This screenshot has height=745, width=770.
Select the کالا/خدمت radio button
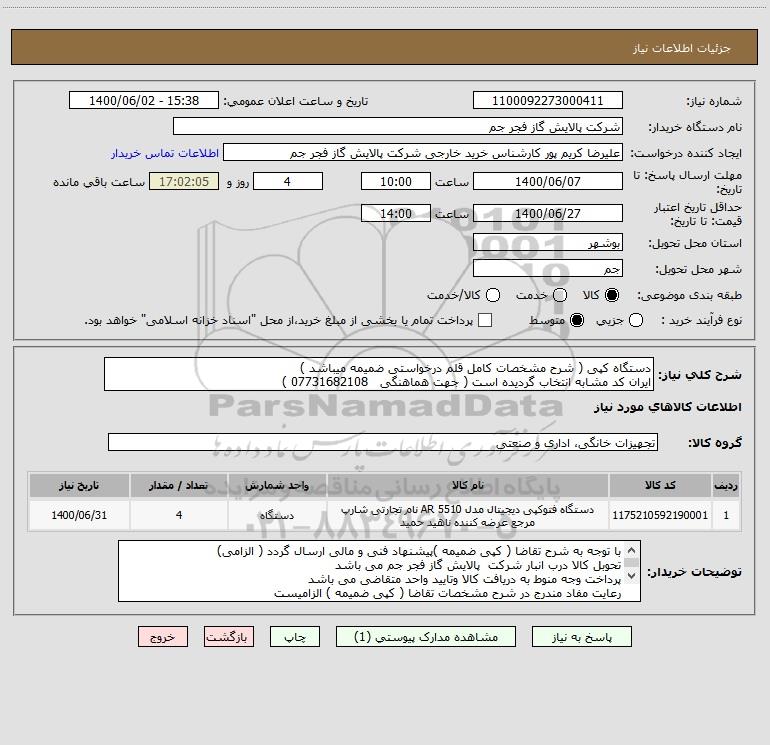[x=493, y=295]
